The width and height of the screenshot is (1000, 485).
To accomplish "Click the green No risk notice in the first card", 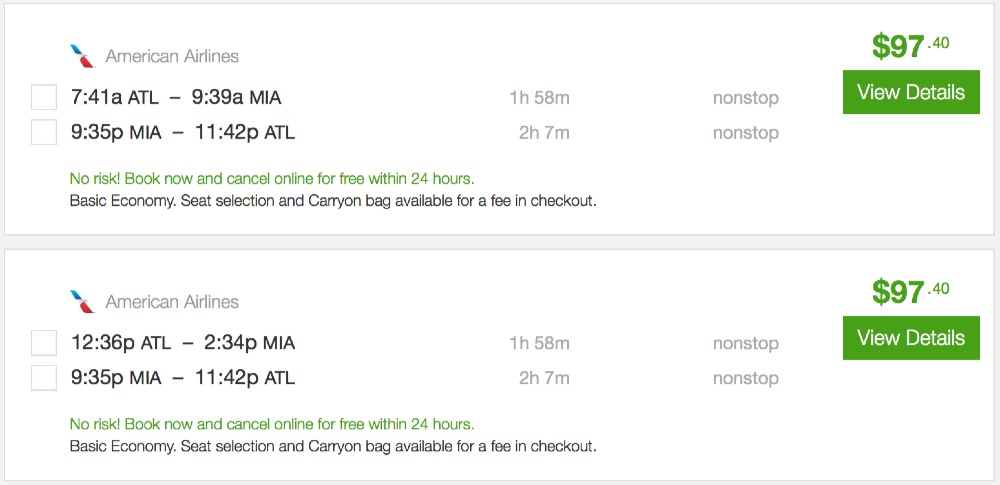I will [x=272, y=179].
